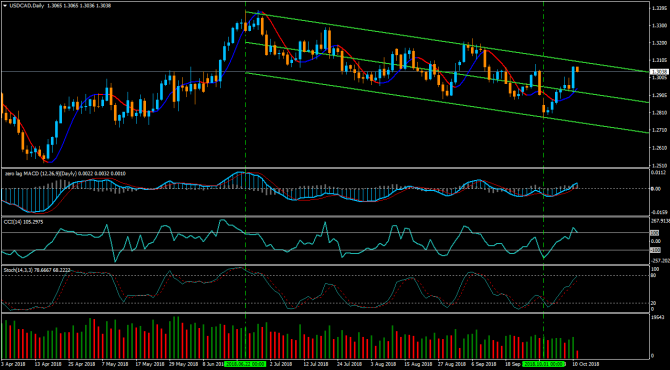Click the highlighted 2018.06.22 date marker
Viewport: 670px width, 370px height.
point(245,364)
